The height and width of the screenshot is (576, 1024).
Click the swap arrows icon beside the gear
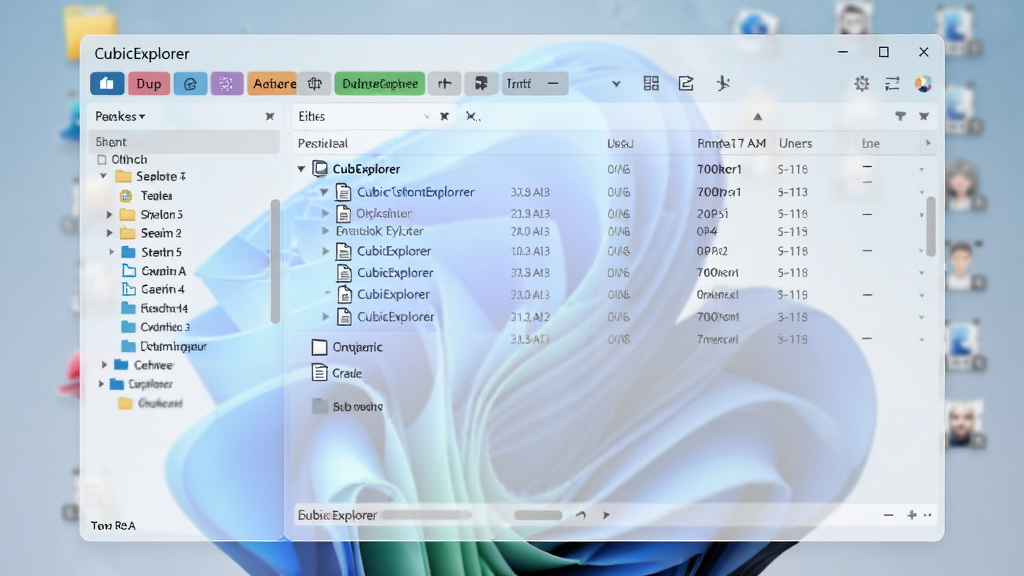point(892,84)
